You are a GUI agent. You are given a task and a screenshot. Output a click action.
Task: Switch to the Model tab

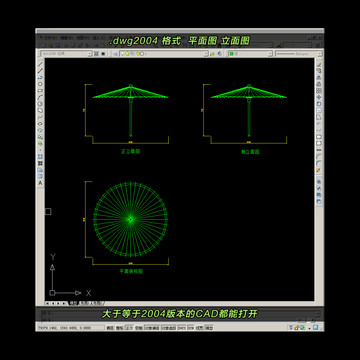[x=73, y=303]
